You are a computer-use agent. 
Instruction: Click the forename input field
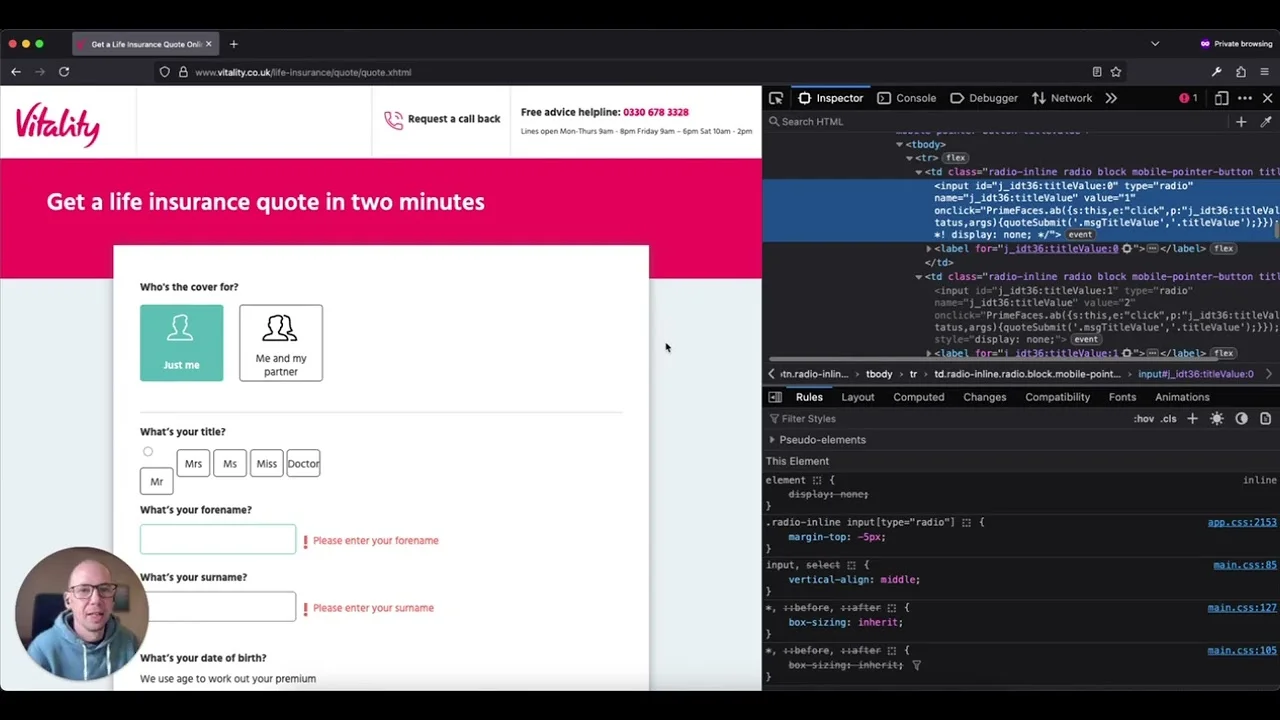pos(218,540)
